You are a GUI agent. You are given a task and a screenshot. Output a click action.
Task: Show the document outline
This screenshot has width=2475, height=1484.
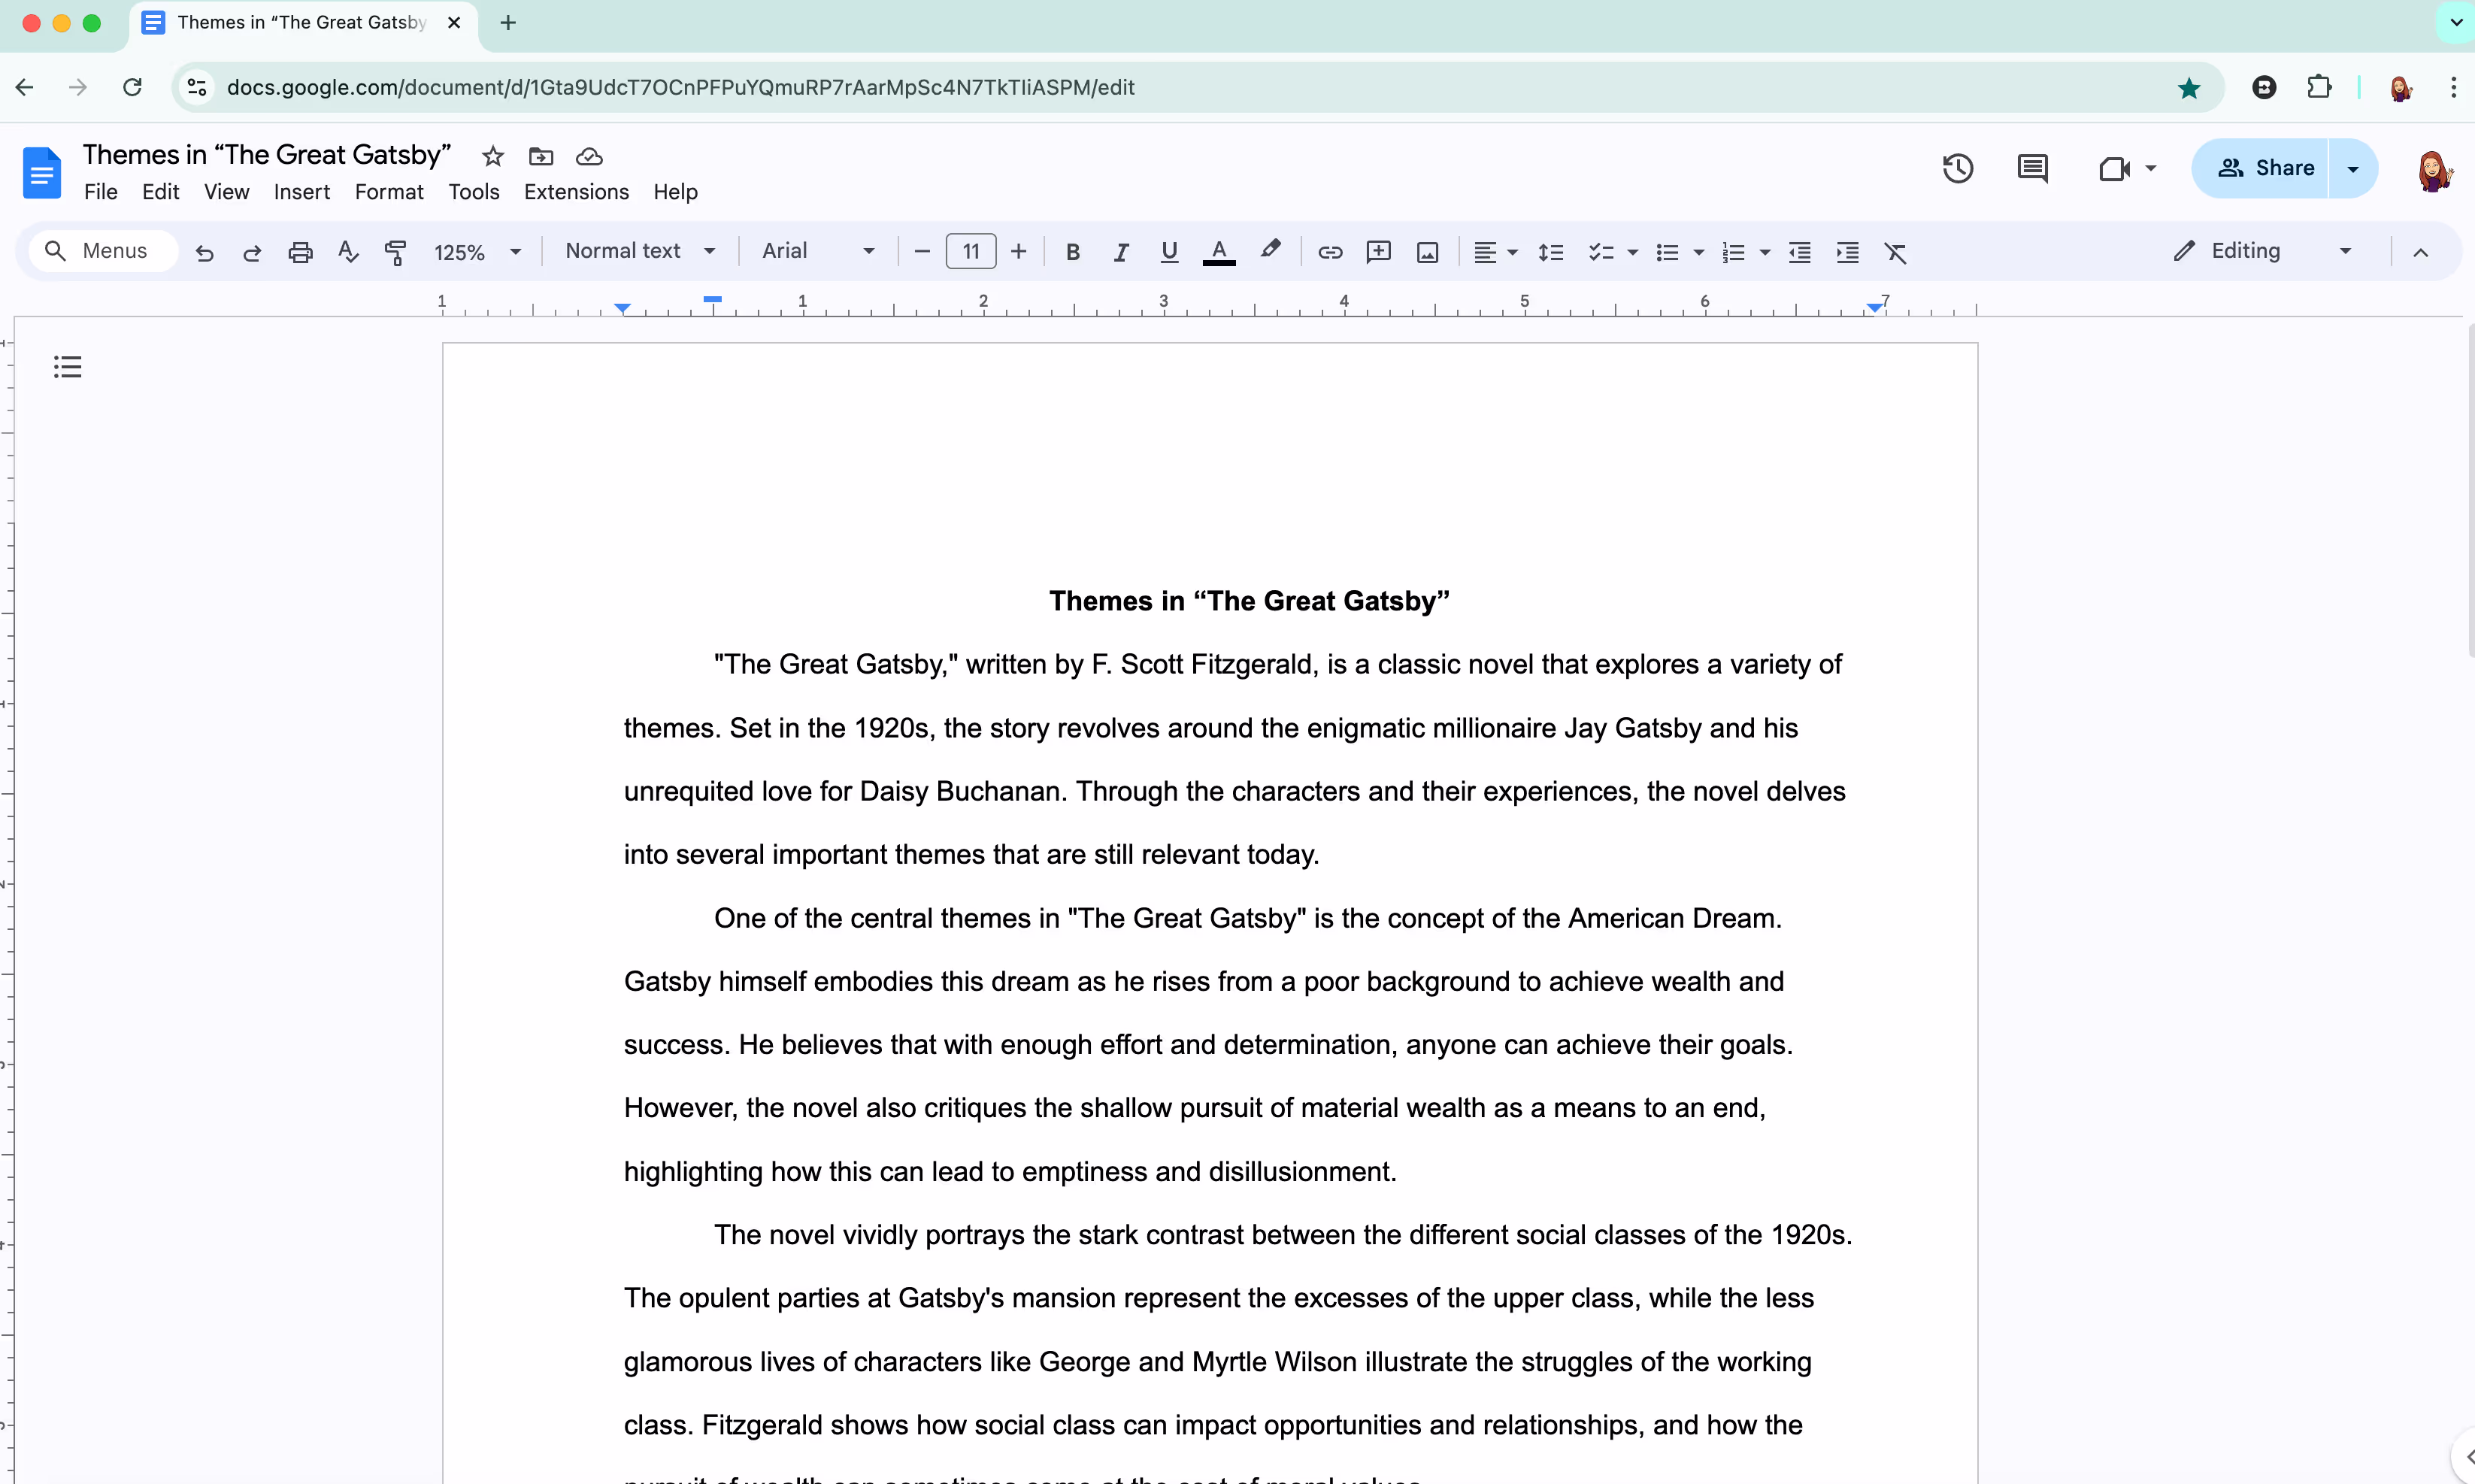click(66, 366)
